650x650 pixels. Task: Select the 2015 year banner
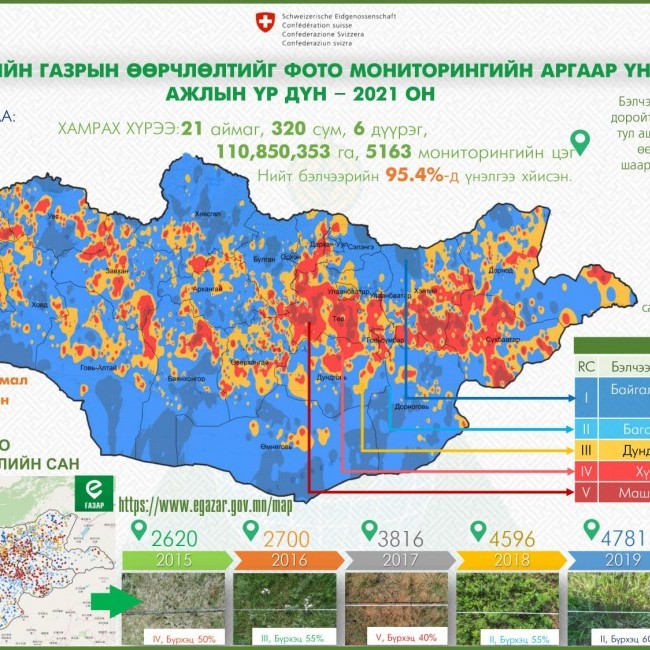pos(177,560)
